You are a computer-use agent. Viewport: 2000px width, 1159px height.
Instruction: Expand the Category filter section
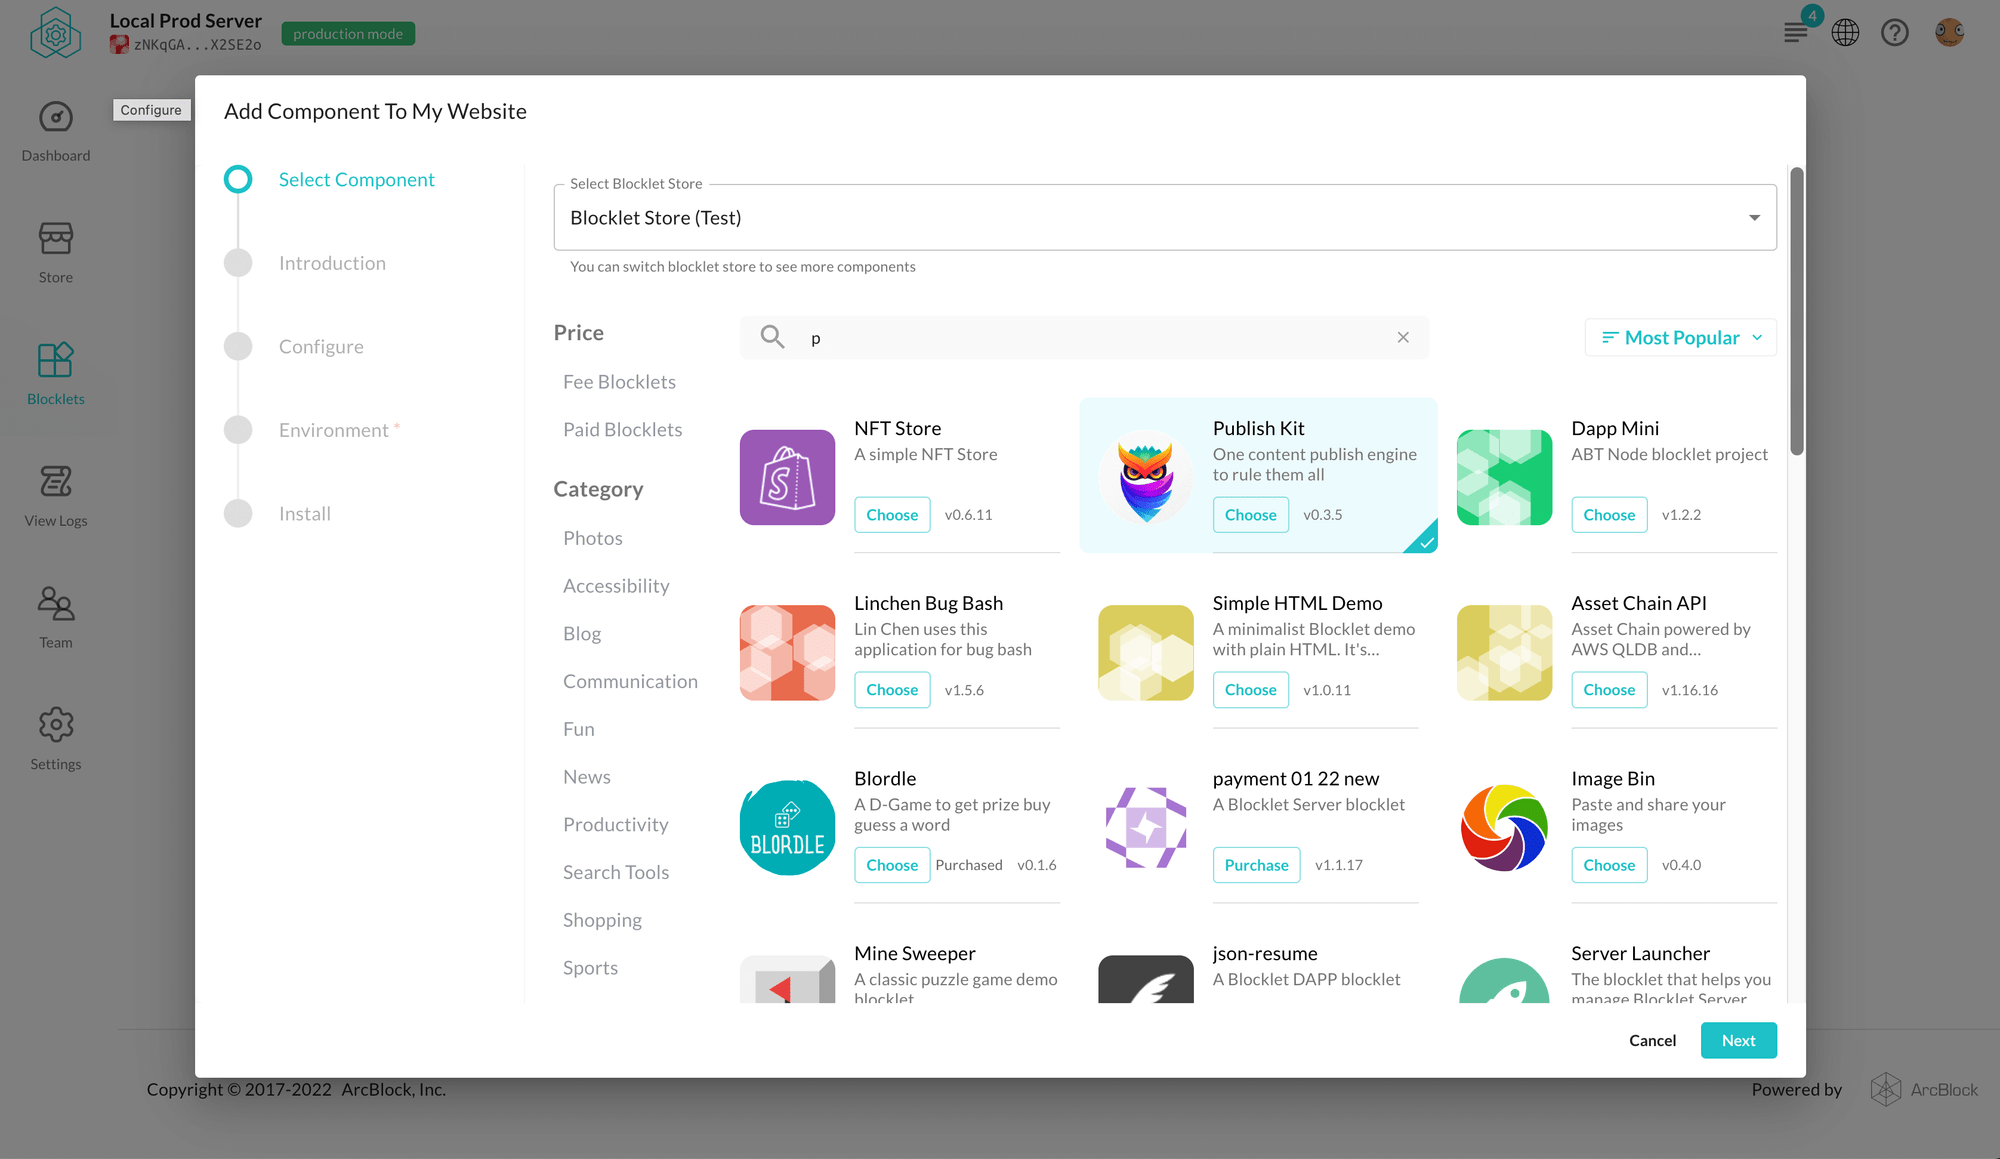click(x=599, y=487)
